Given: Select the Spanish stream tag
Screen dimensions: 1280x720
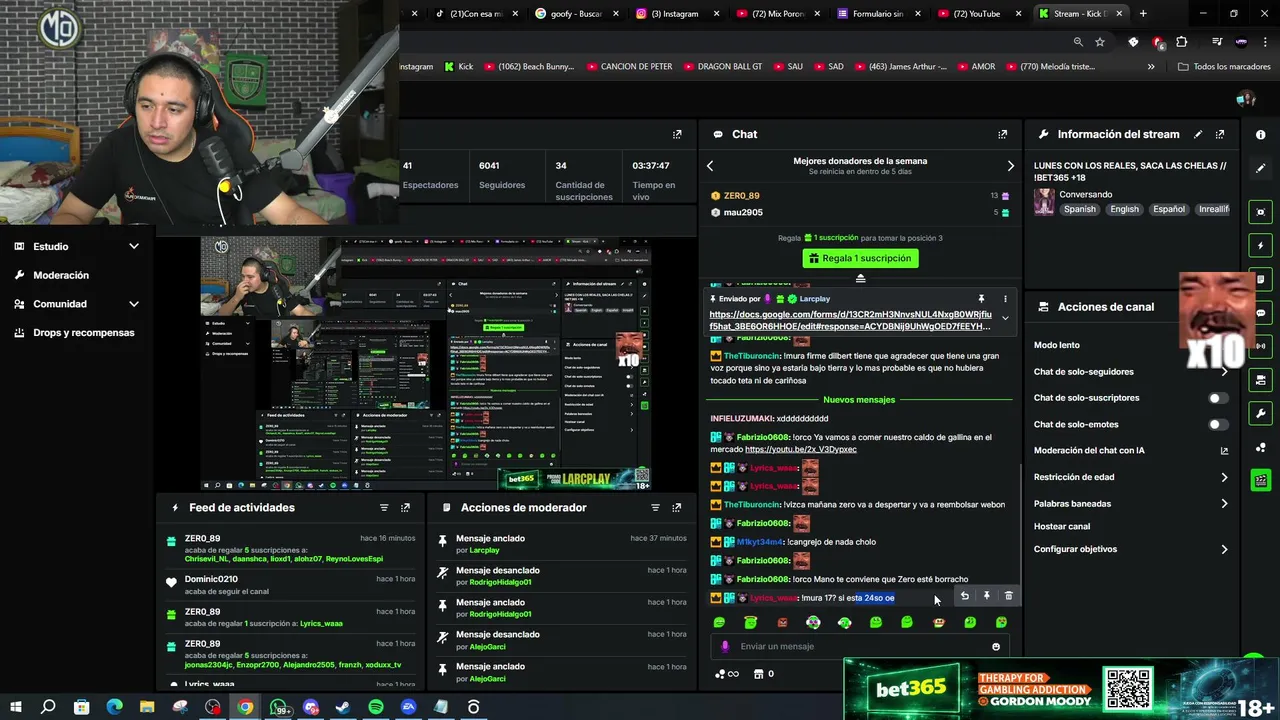Looking at the screenshot, I should [x=1080, y=210].
